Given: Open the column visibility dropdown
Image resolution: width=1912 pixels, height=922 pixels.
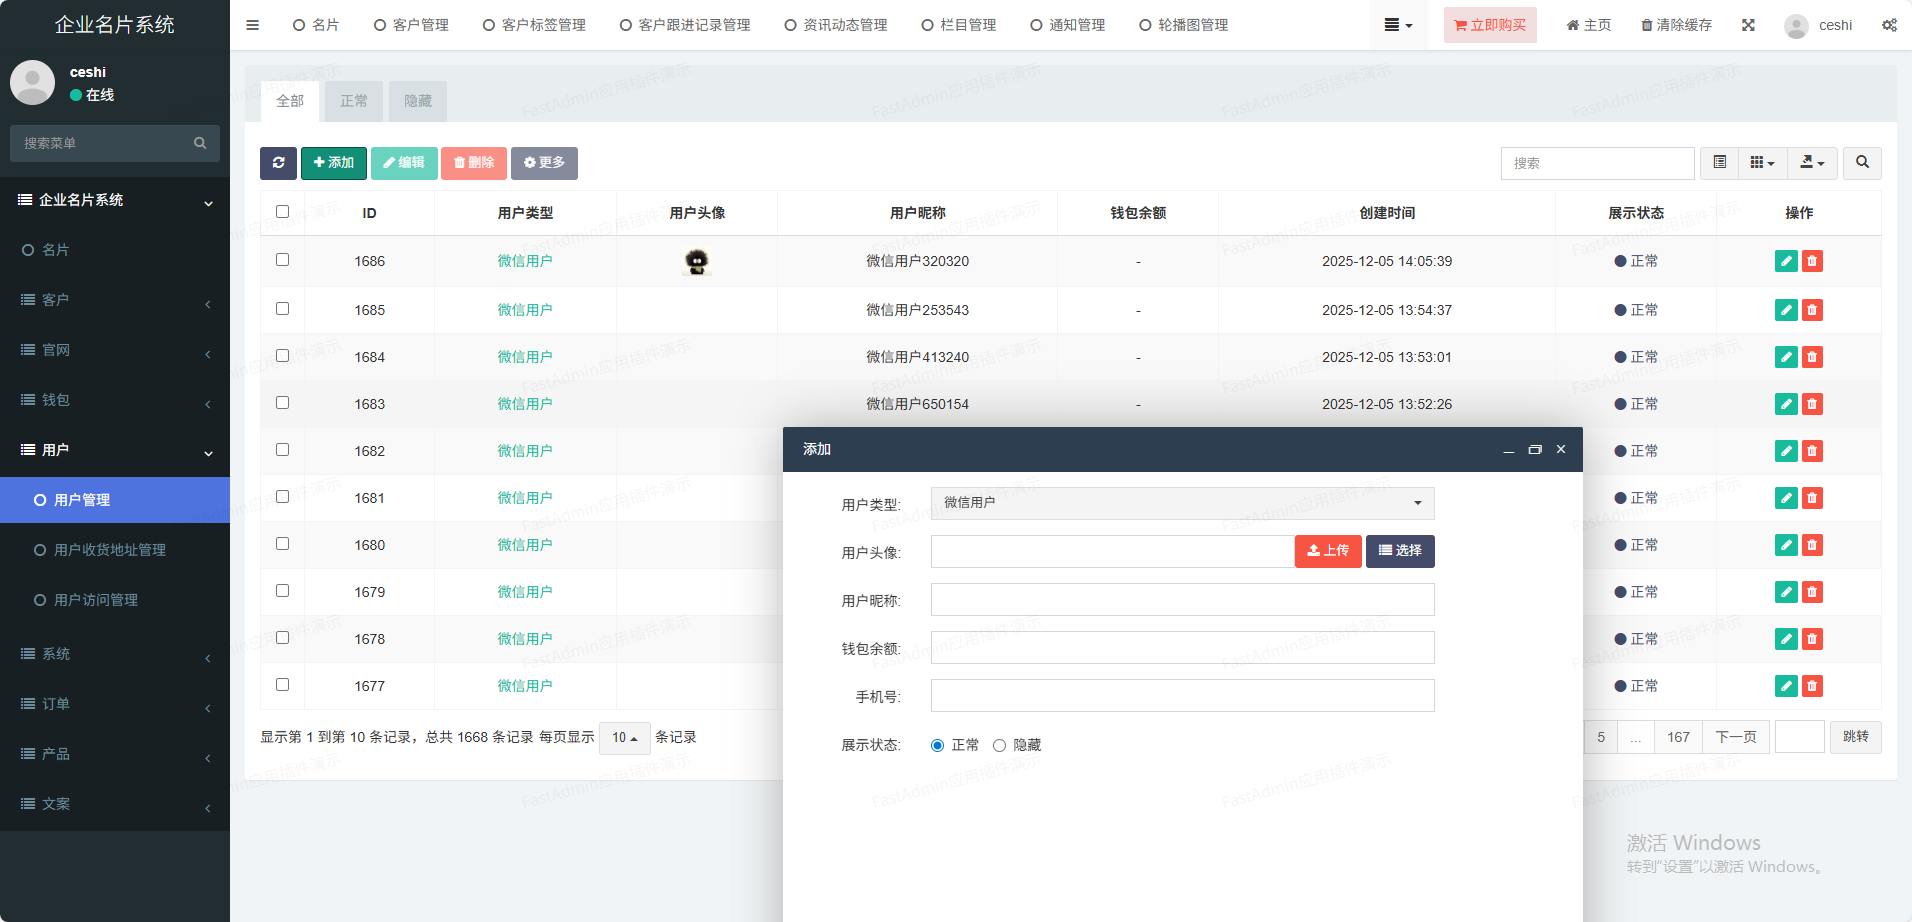Looking at the screenshot, I should (x=1762, y=163).
